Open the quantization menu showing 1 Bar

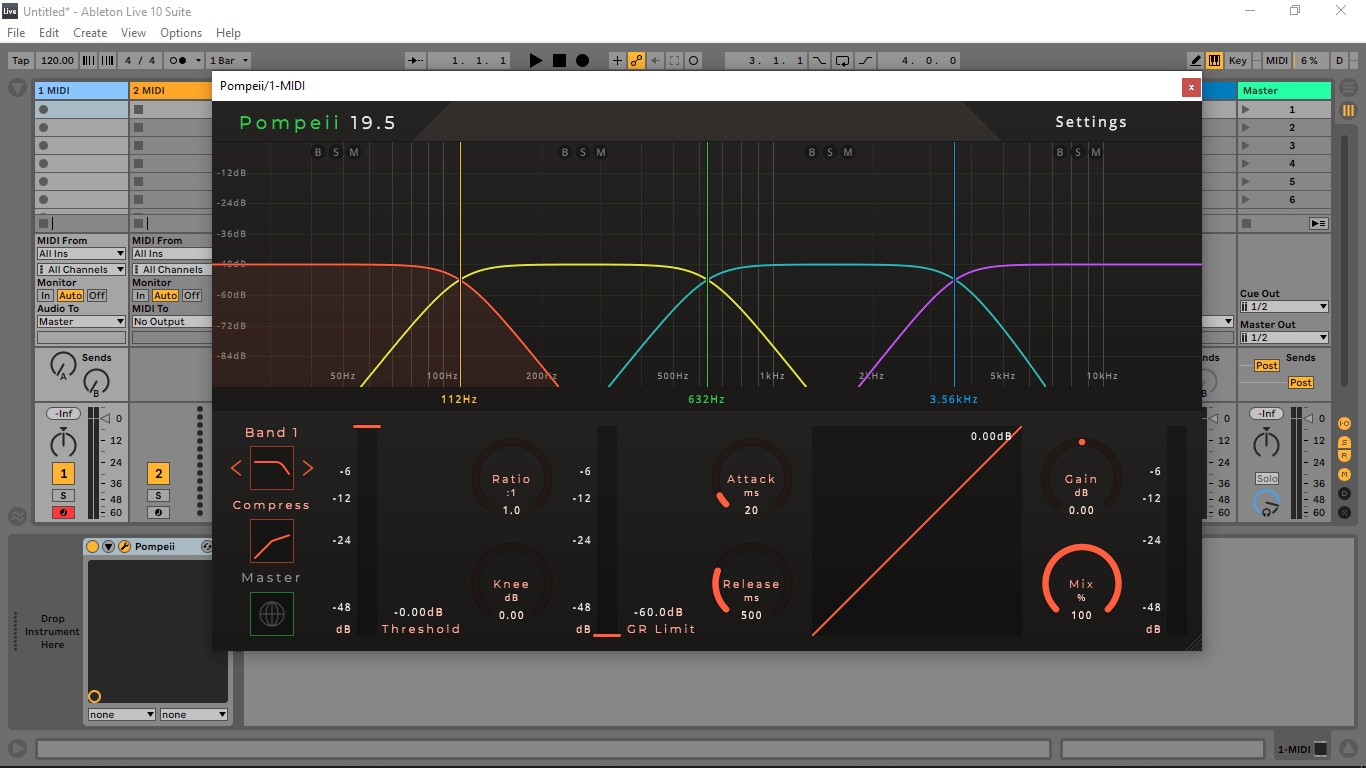pos(229,60)
